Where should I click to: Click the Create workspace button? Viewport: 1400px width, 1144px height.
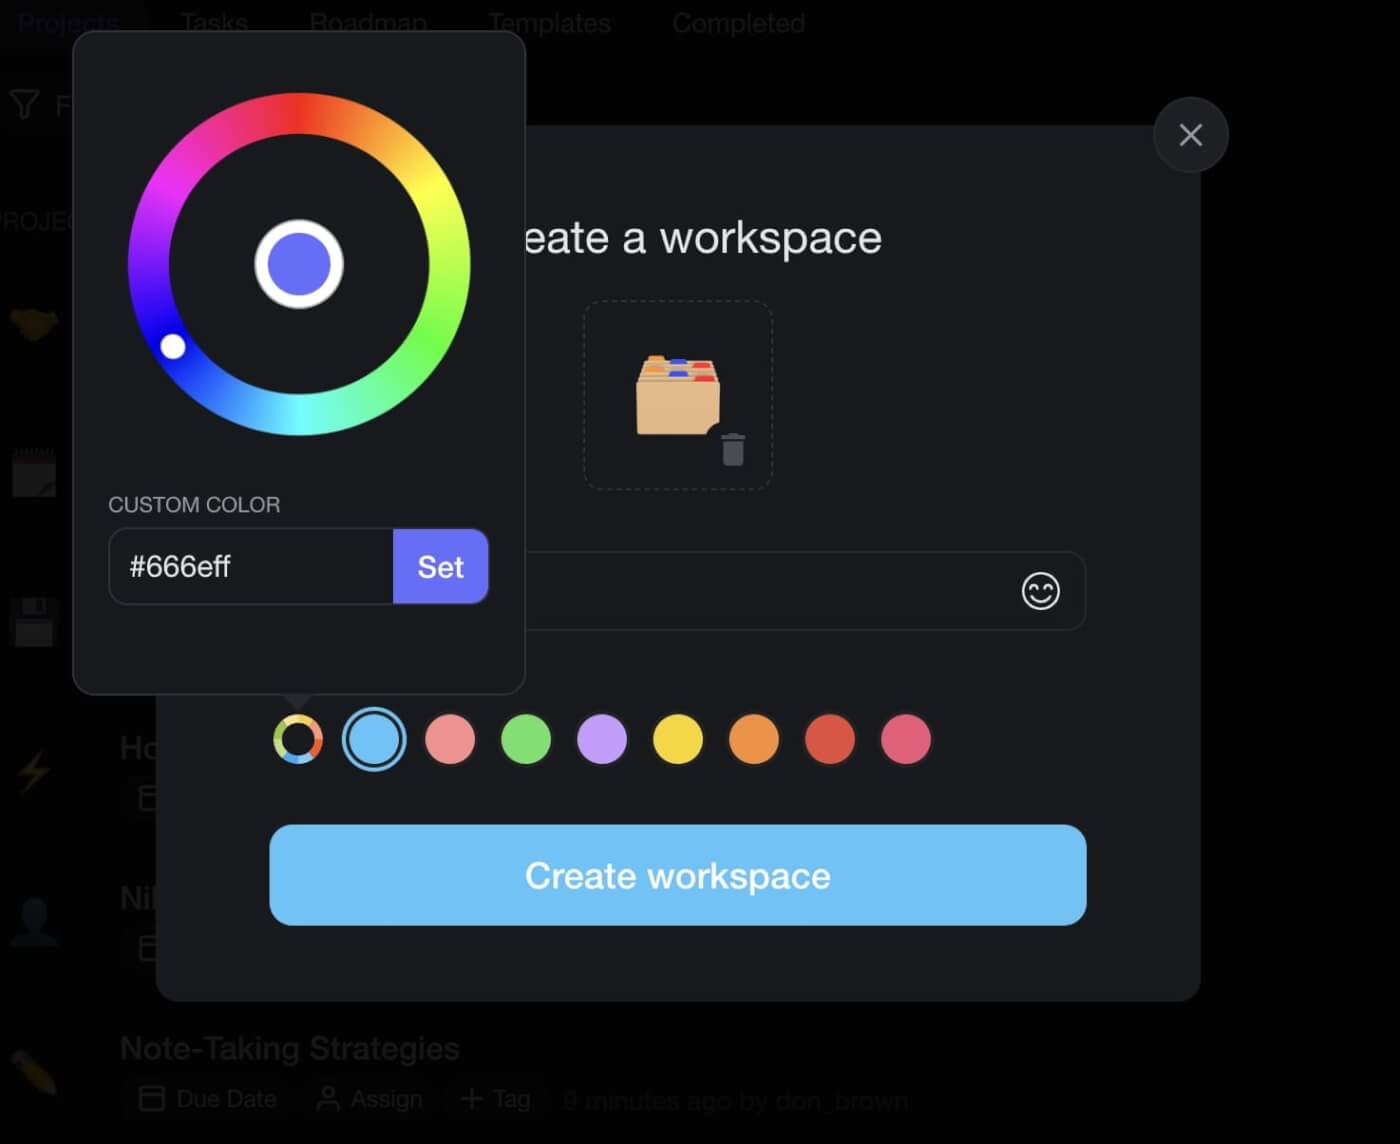tap(677, 875)
